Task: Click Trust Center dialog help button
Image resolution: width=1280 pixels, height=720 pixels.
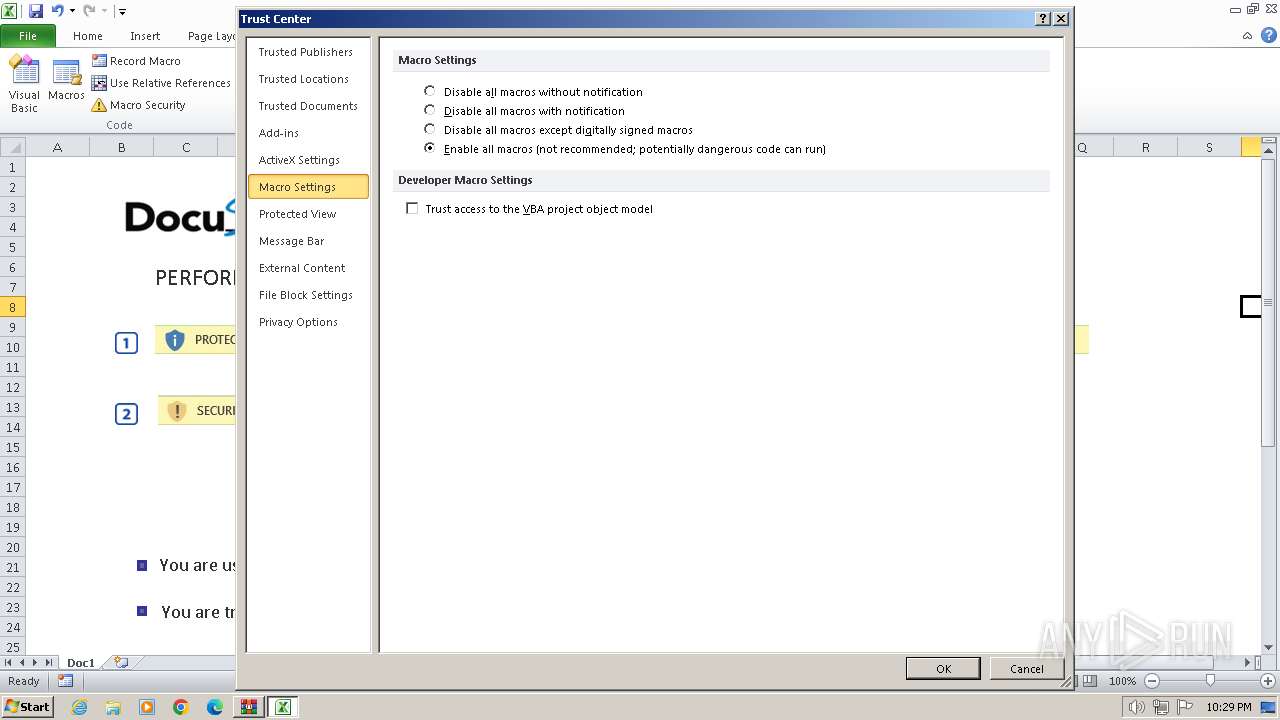Action: tap(1042, 19)
